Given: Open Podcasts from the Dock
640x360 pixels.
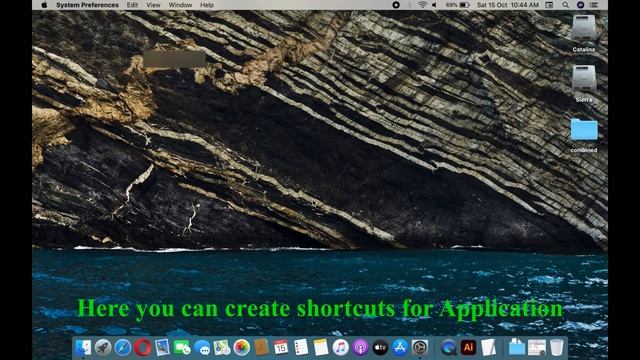Looking at the screenshot, I should tap(360, 348).
